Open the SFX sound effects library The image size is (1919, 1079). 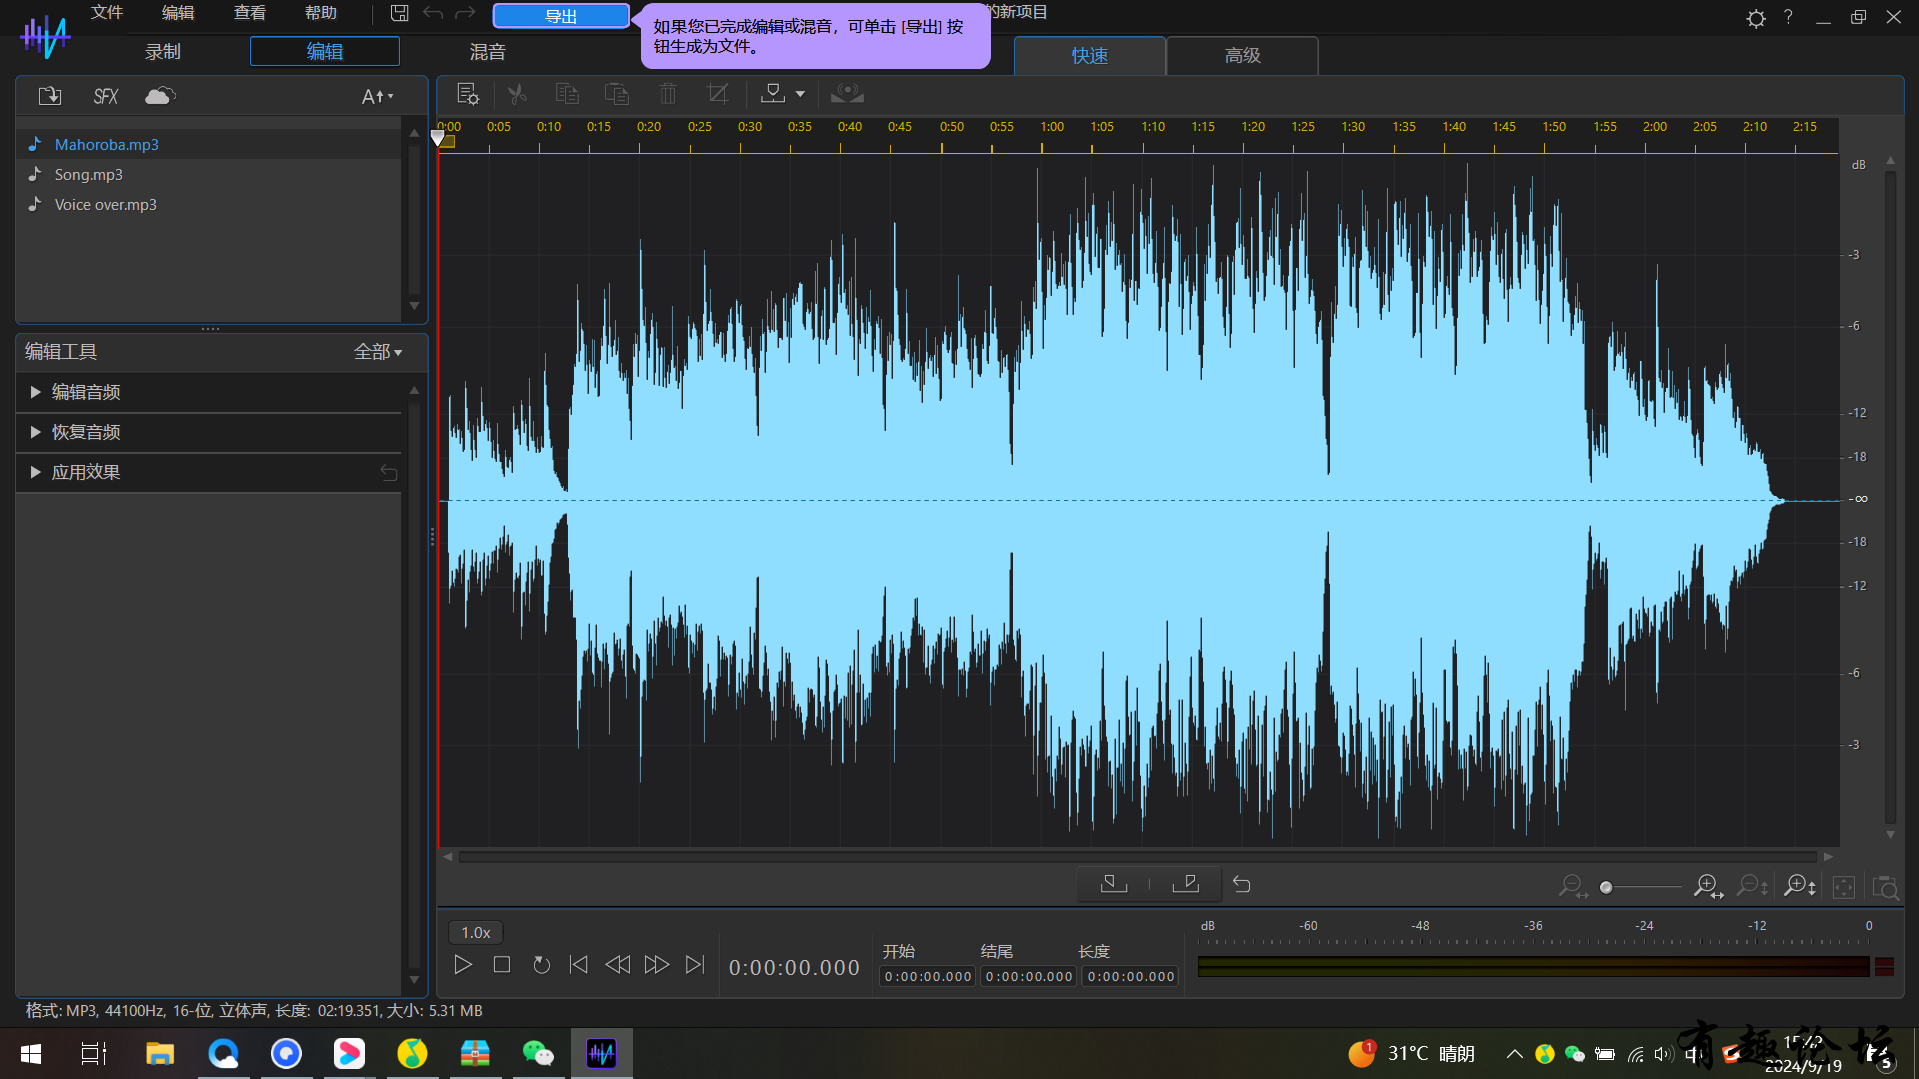click(106, 96)
